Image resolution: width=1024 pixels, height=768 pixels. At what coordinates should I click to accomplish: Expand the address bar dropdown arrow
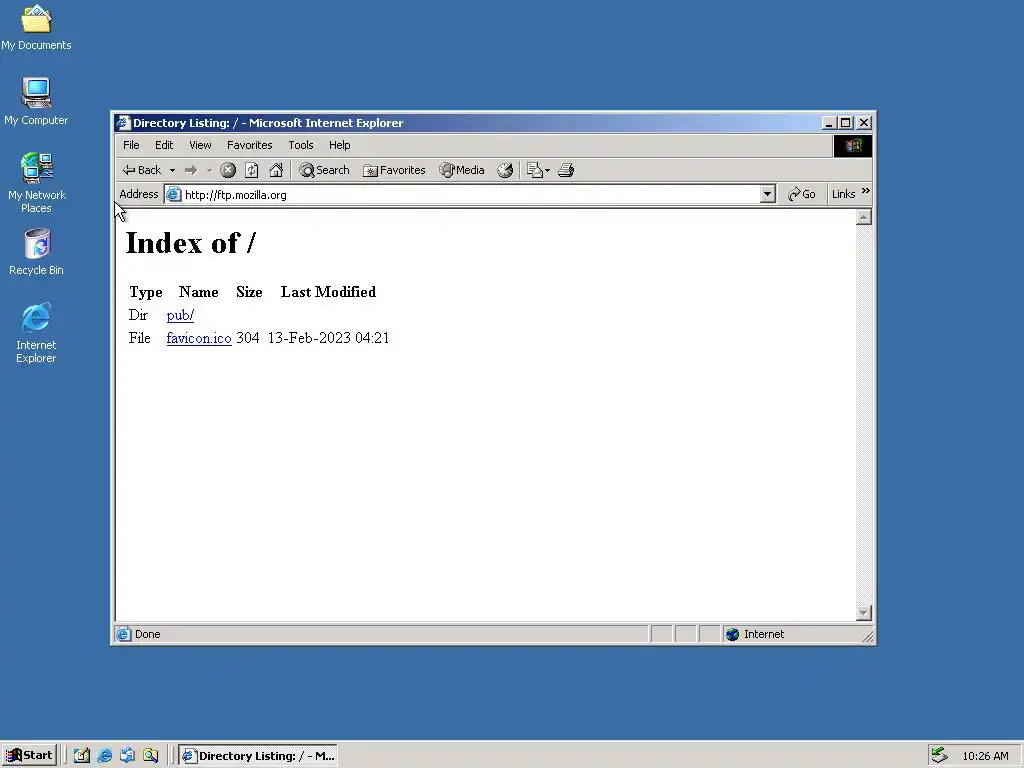pos(768,194)
